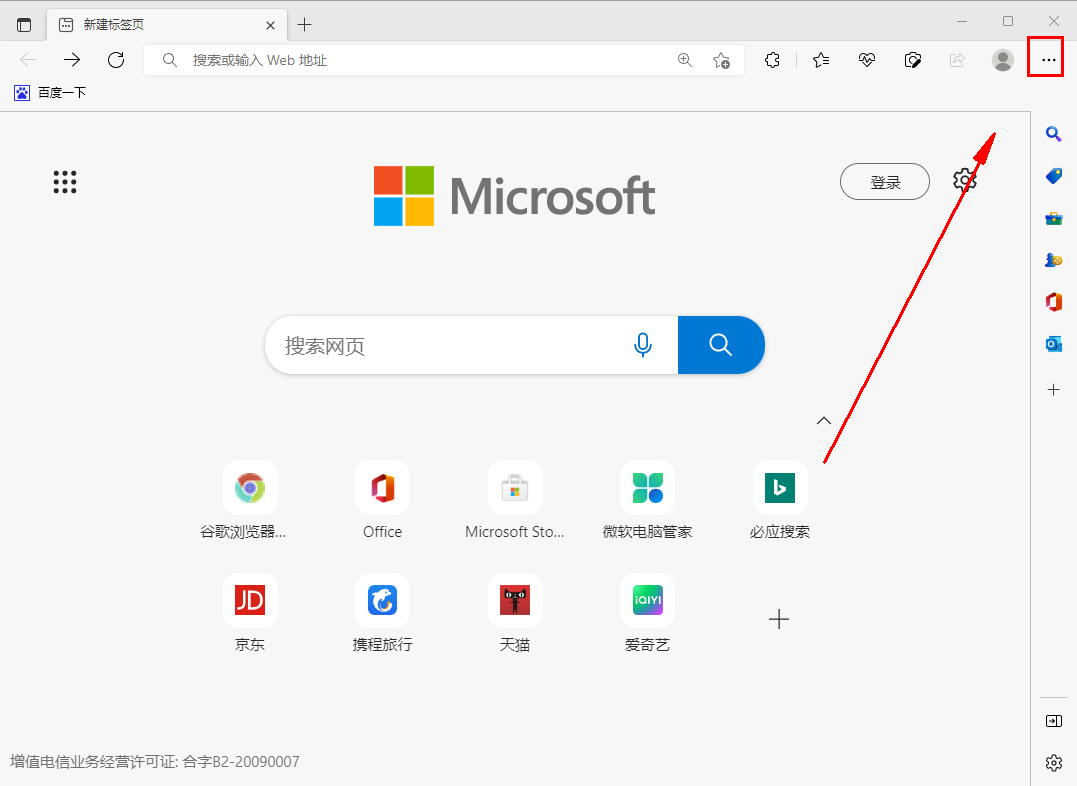Open the apps grid launcher icon

pos(65,182)
